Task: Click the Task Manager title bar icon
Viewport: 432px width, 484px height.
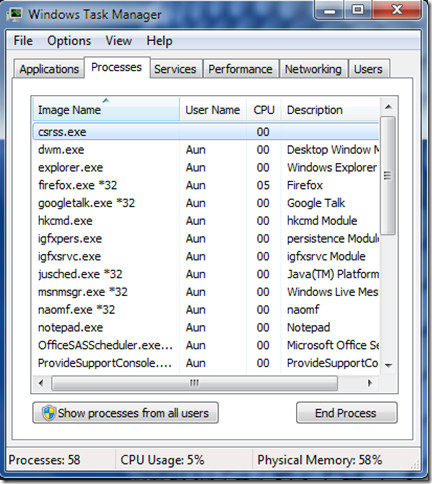Action: [x=14, y=15]
